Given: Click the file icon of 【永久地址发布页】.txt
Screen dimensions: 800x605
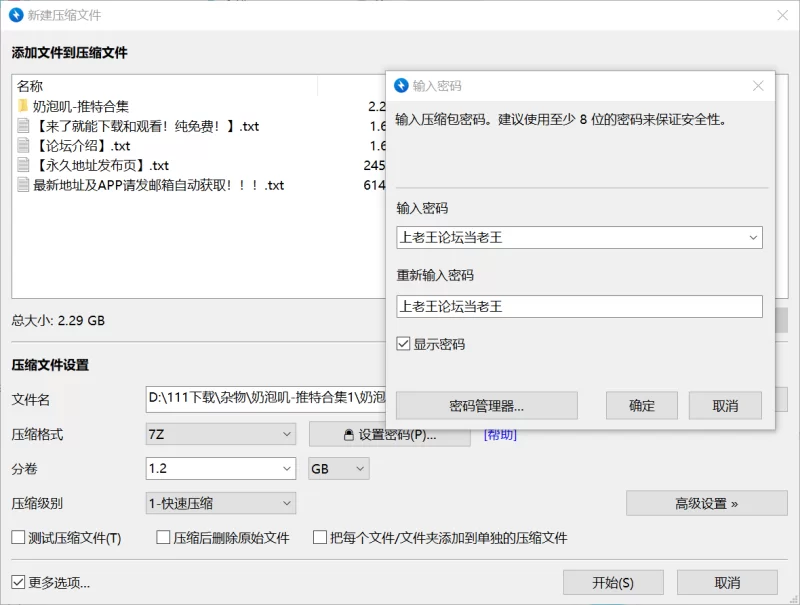Looking at the screenshot, I should (x=23, y=165).
